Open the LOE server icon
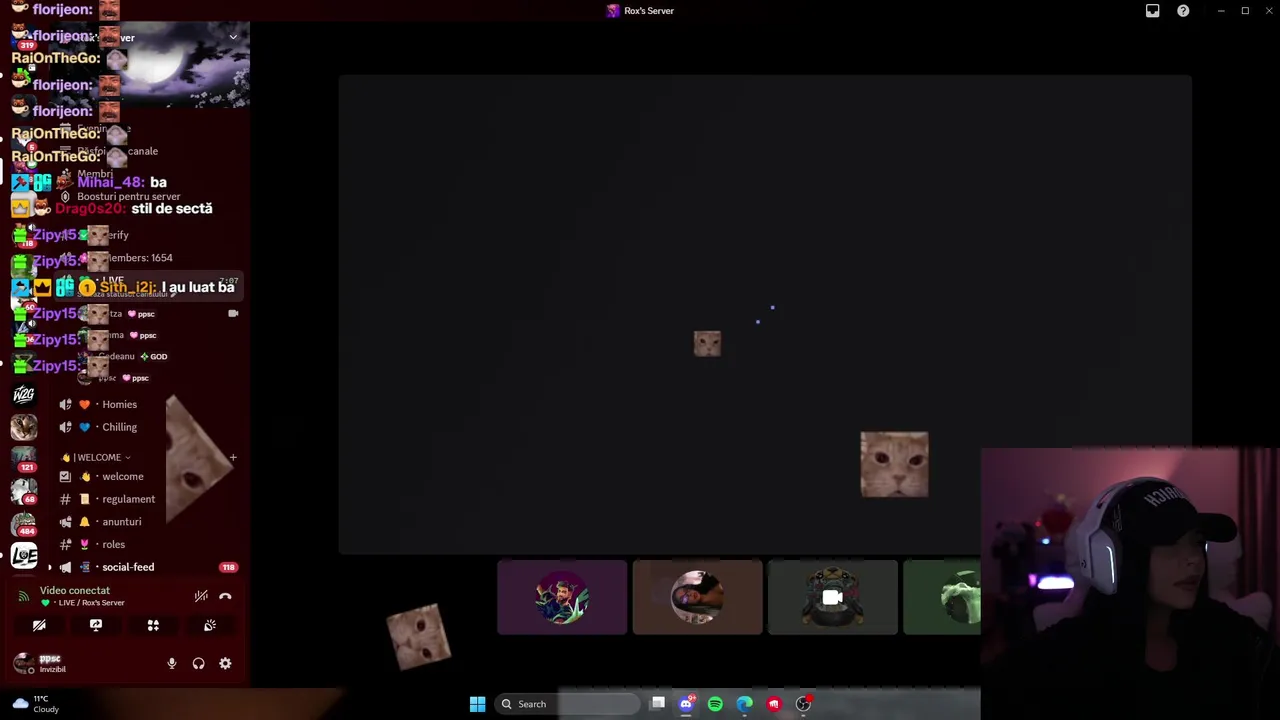Screen dimensions: 1280x720 [24, 556]
